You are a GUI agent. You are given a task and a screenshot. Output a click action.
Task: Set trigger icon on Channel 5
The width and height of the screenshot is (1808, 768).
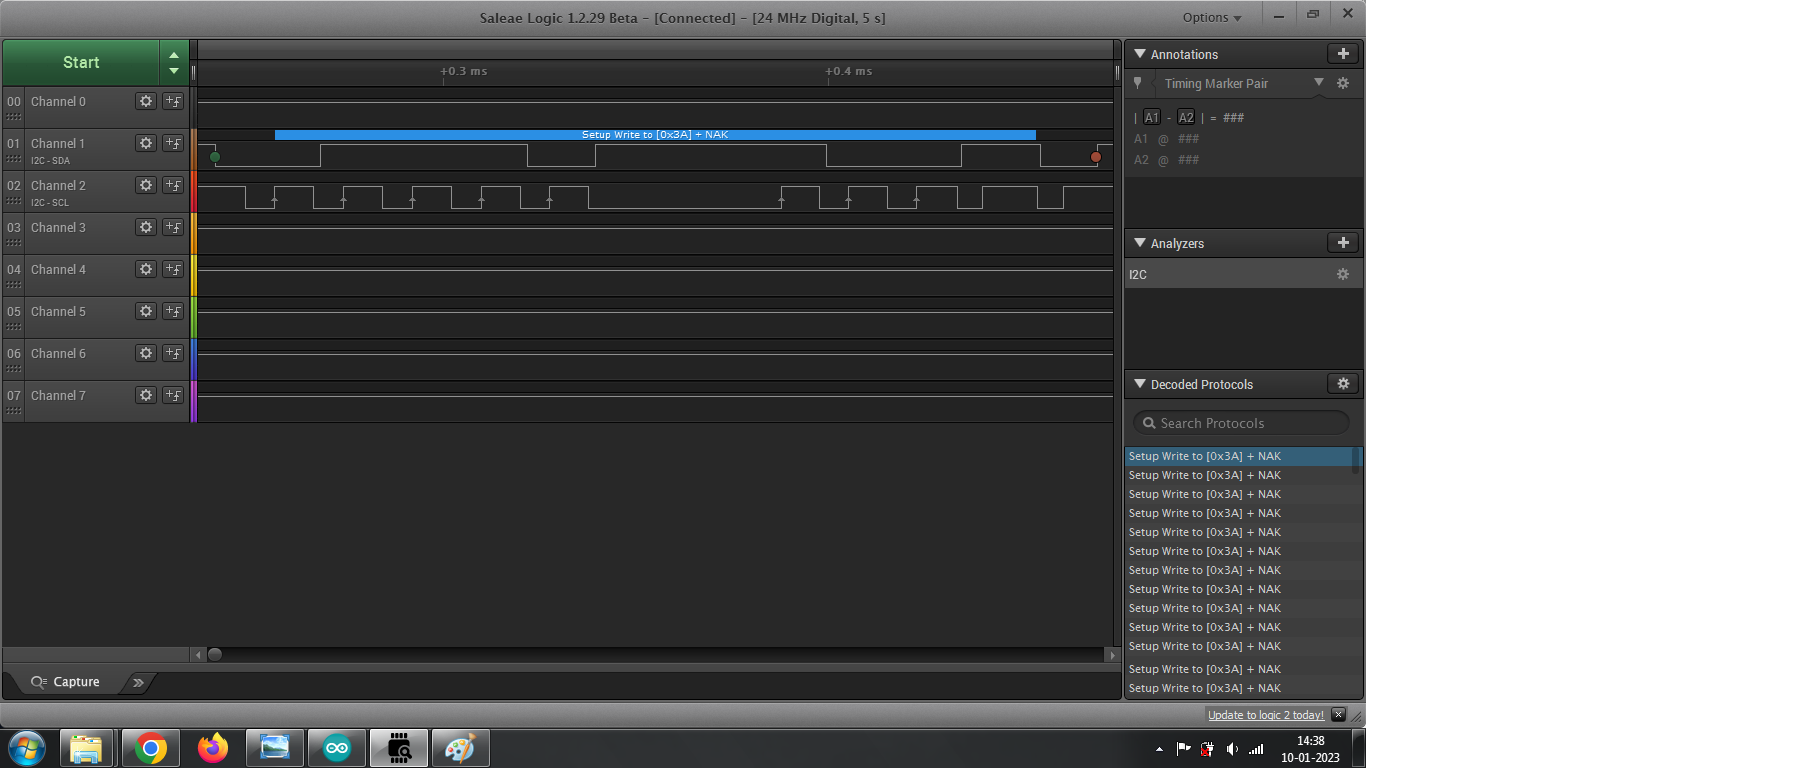(173, 311)
